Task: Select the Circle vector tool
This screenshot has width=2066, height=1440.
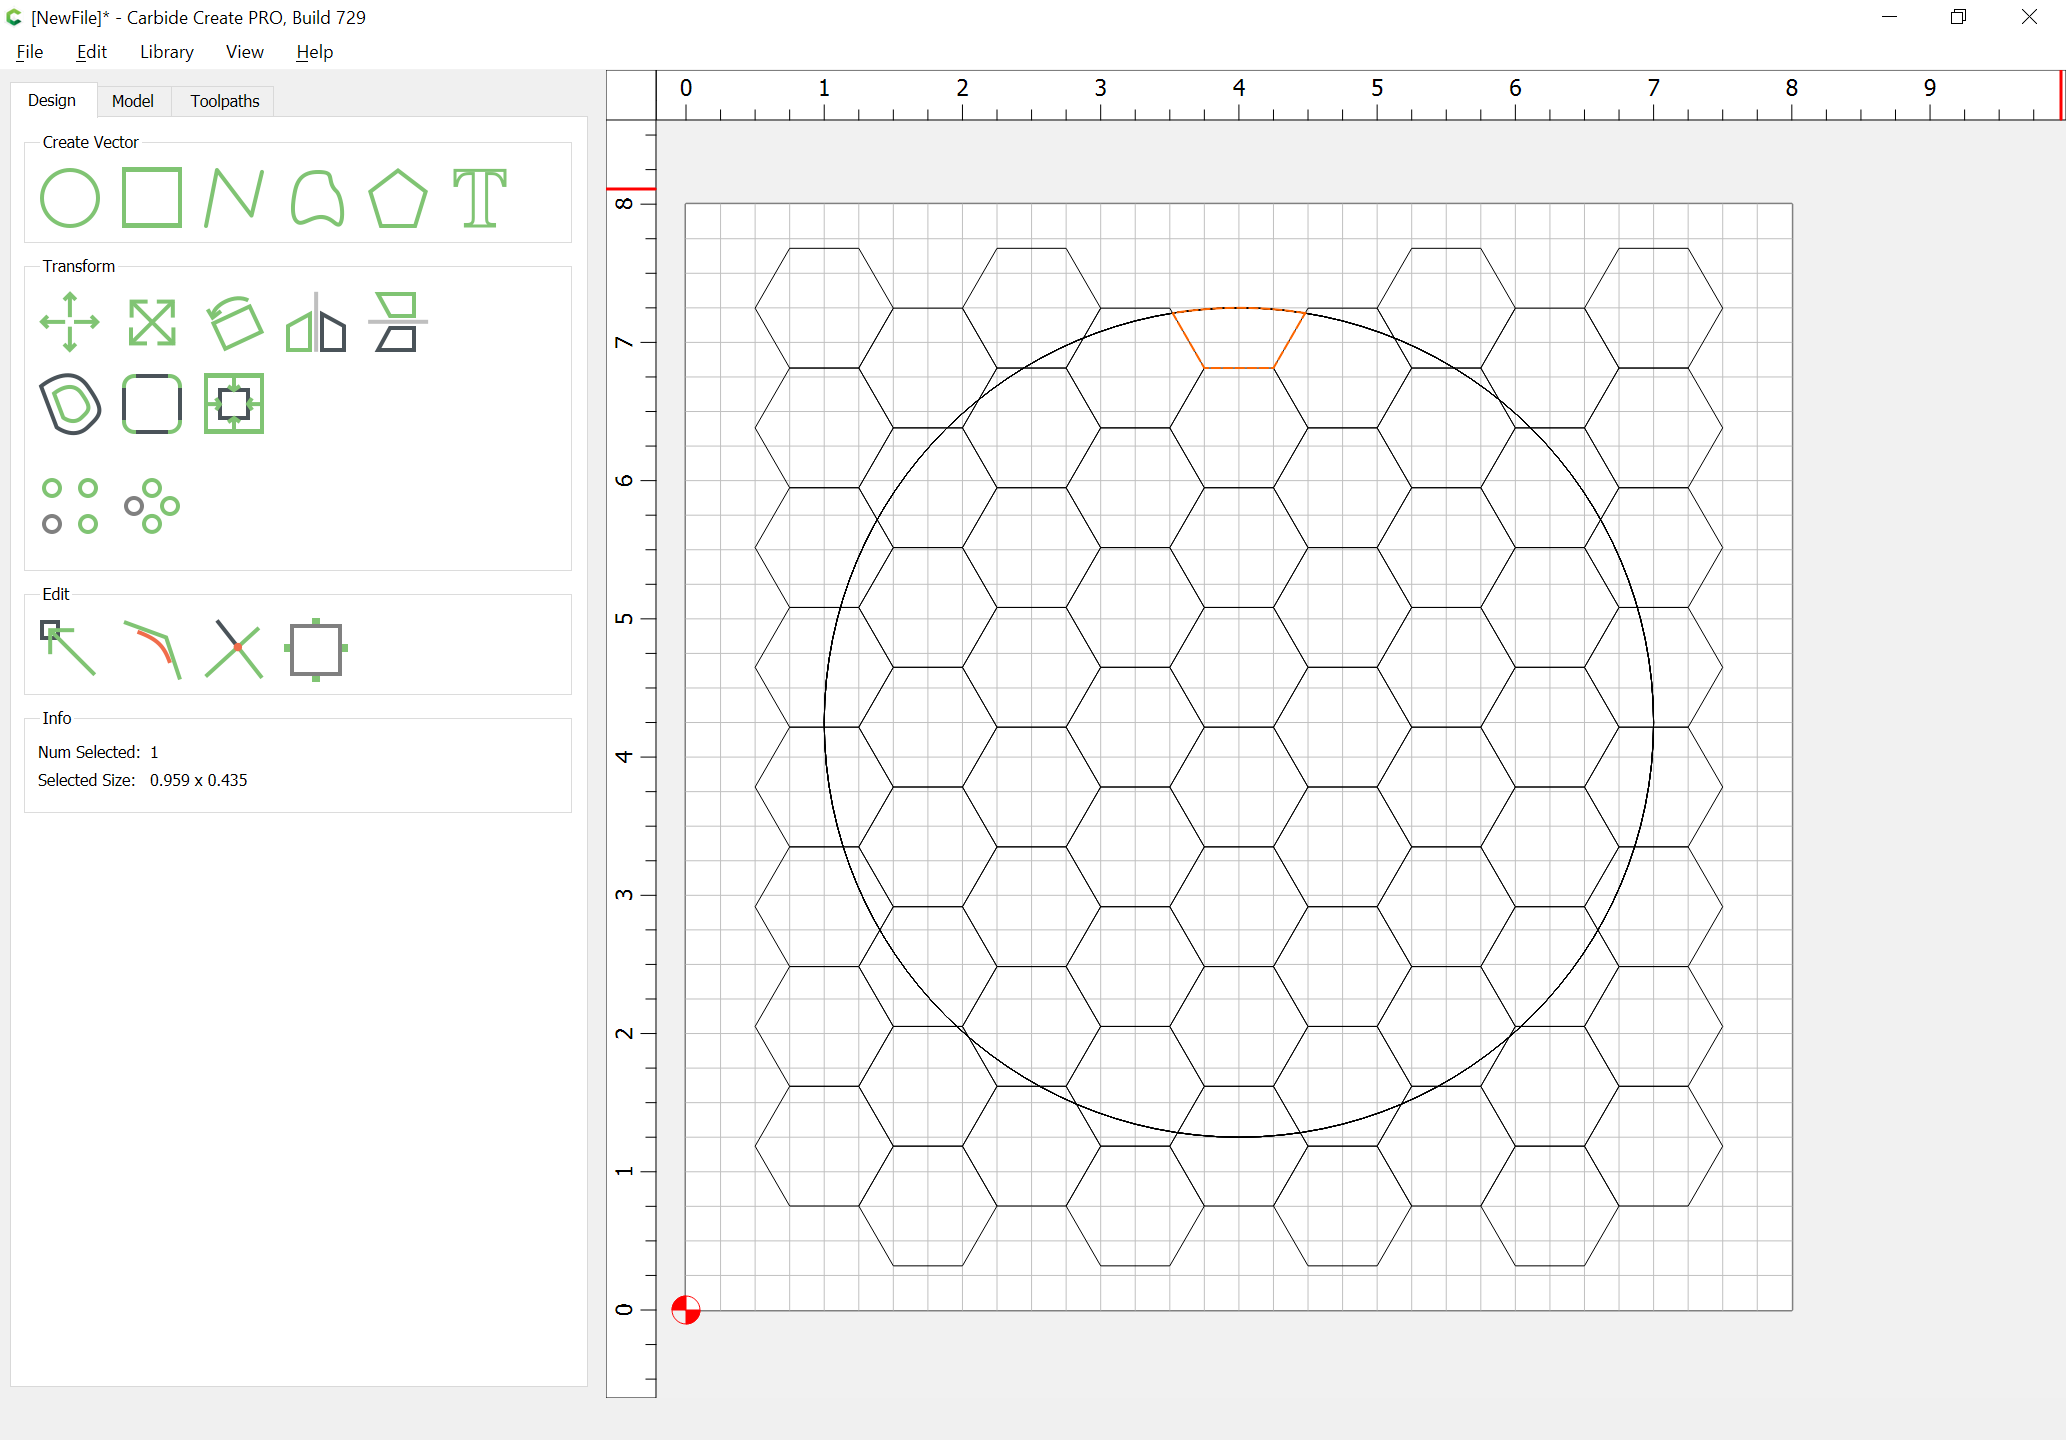Action: click(69, 198)
